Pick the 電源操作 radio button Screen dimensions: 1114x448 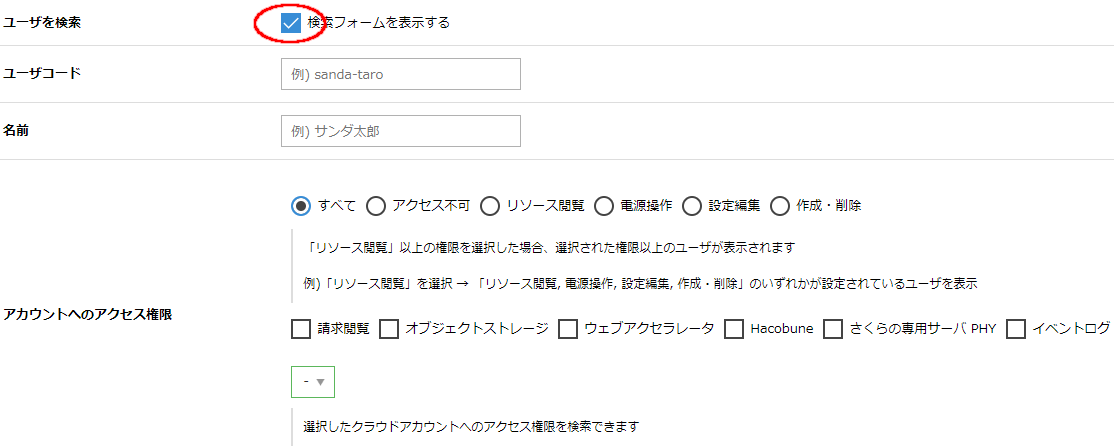604,206
